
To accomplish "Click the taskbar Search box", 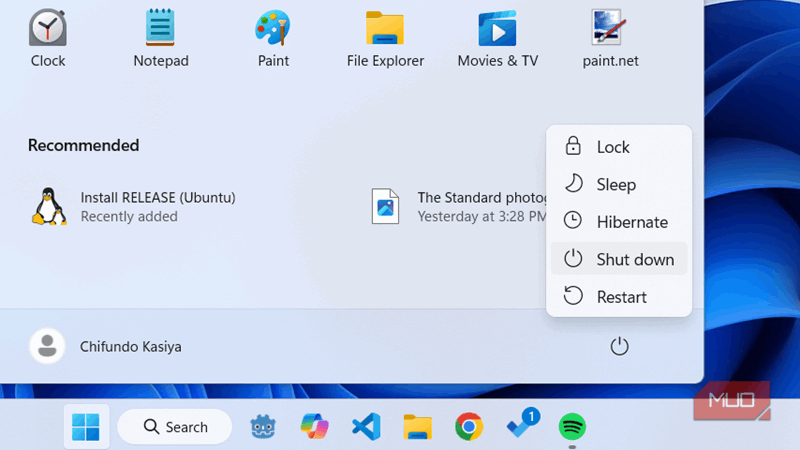I will point(174,427).
